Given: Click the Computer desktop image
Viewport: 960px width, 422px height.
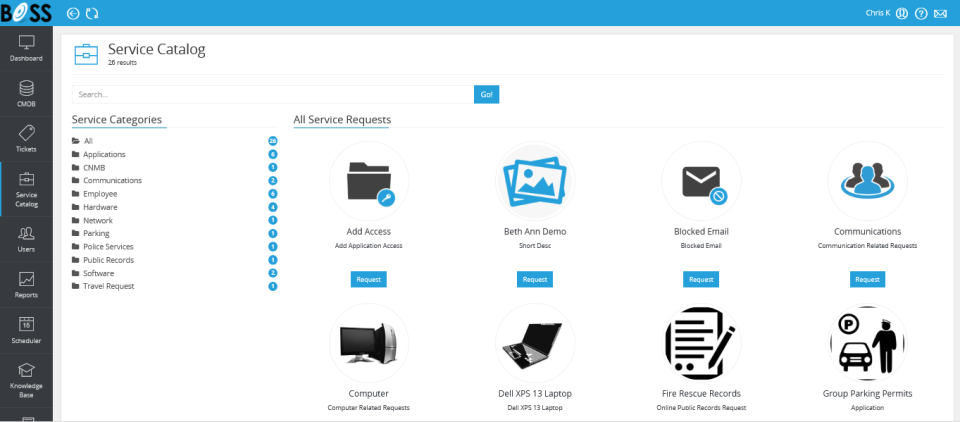Looking at the screenshot, I should pos(369,343).
